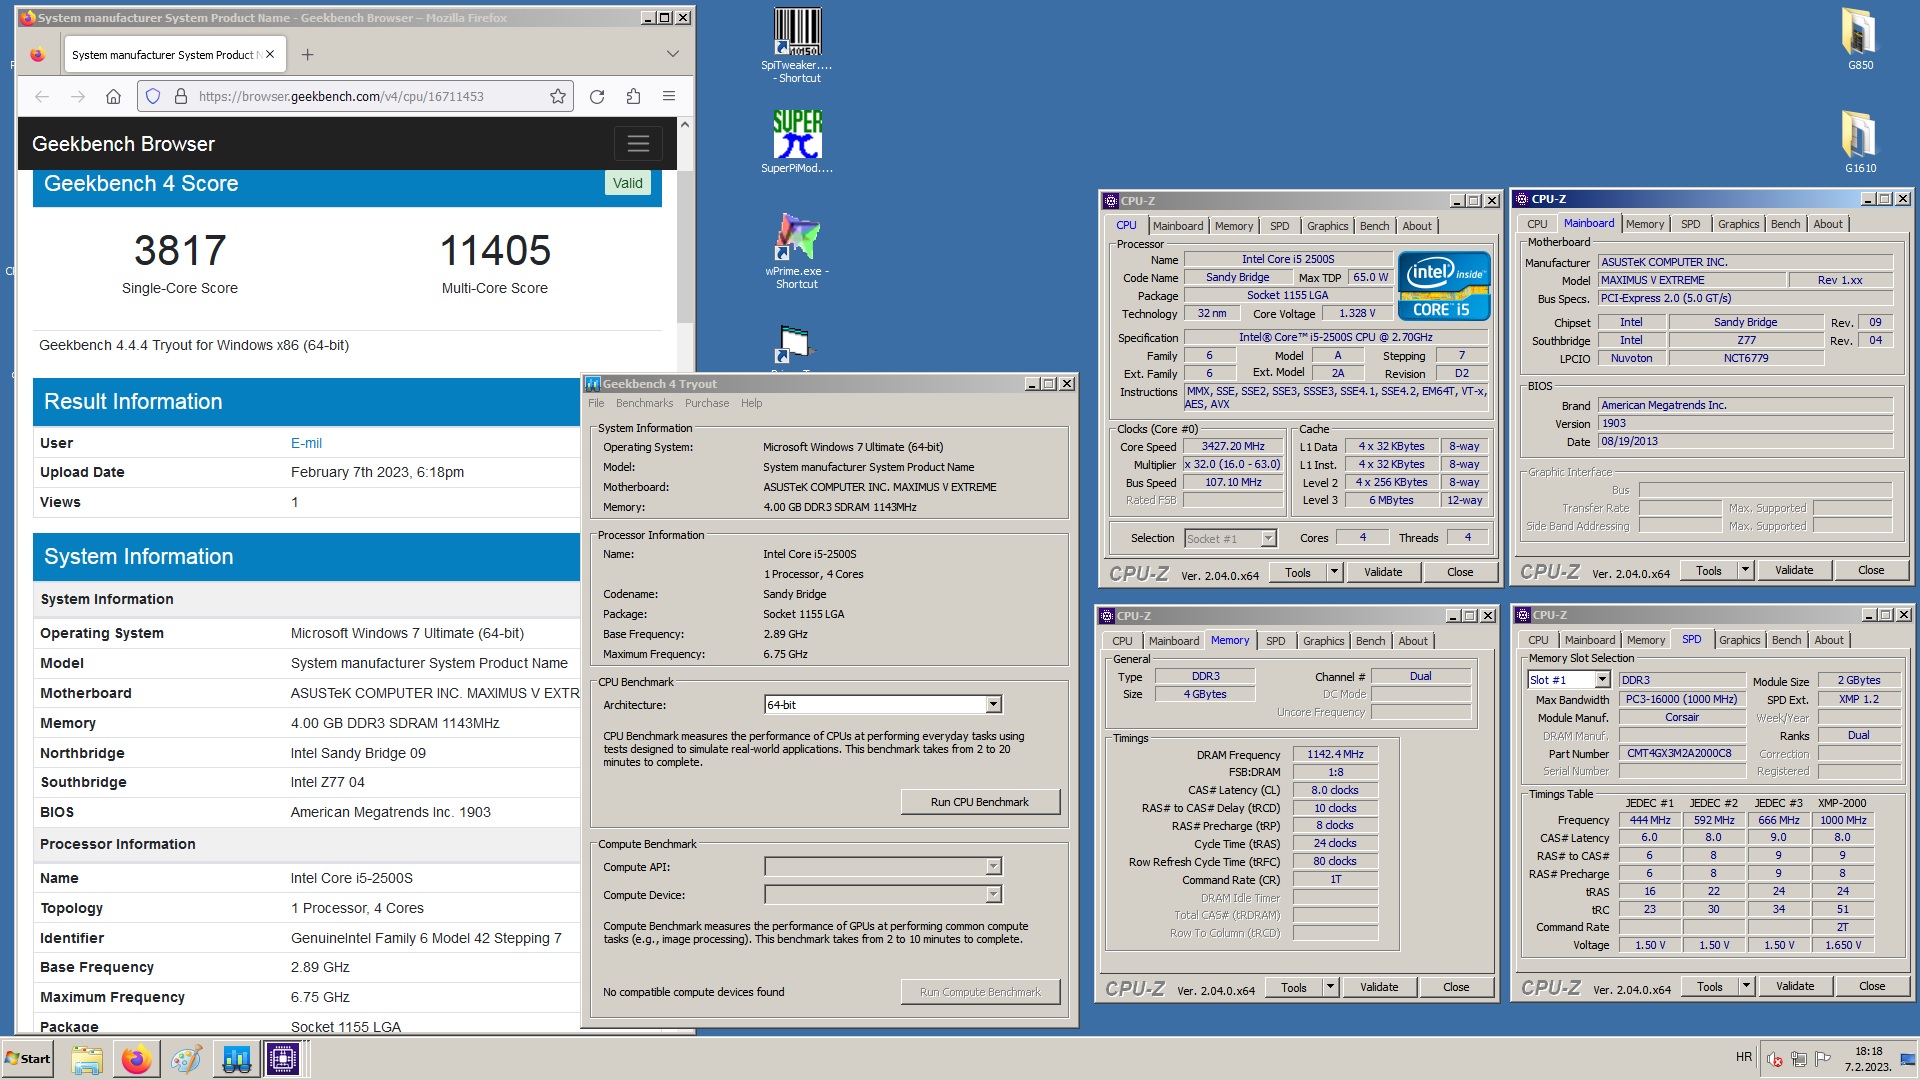Screen dimensions: 1920x1080
Task: Click site lock security icon
Action: coord(181,96)
